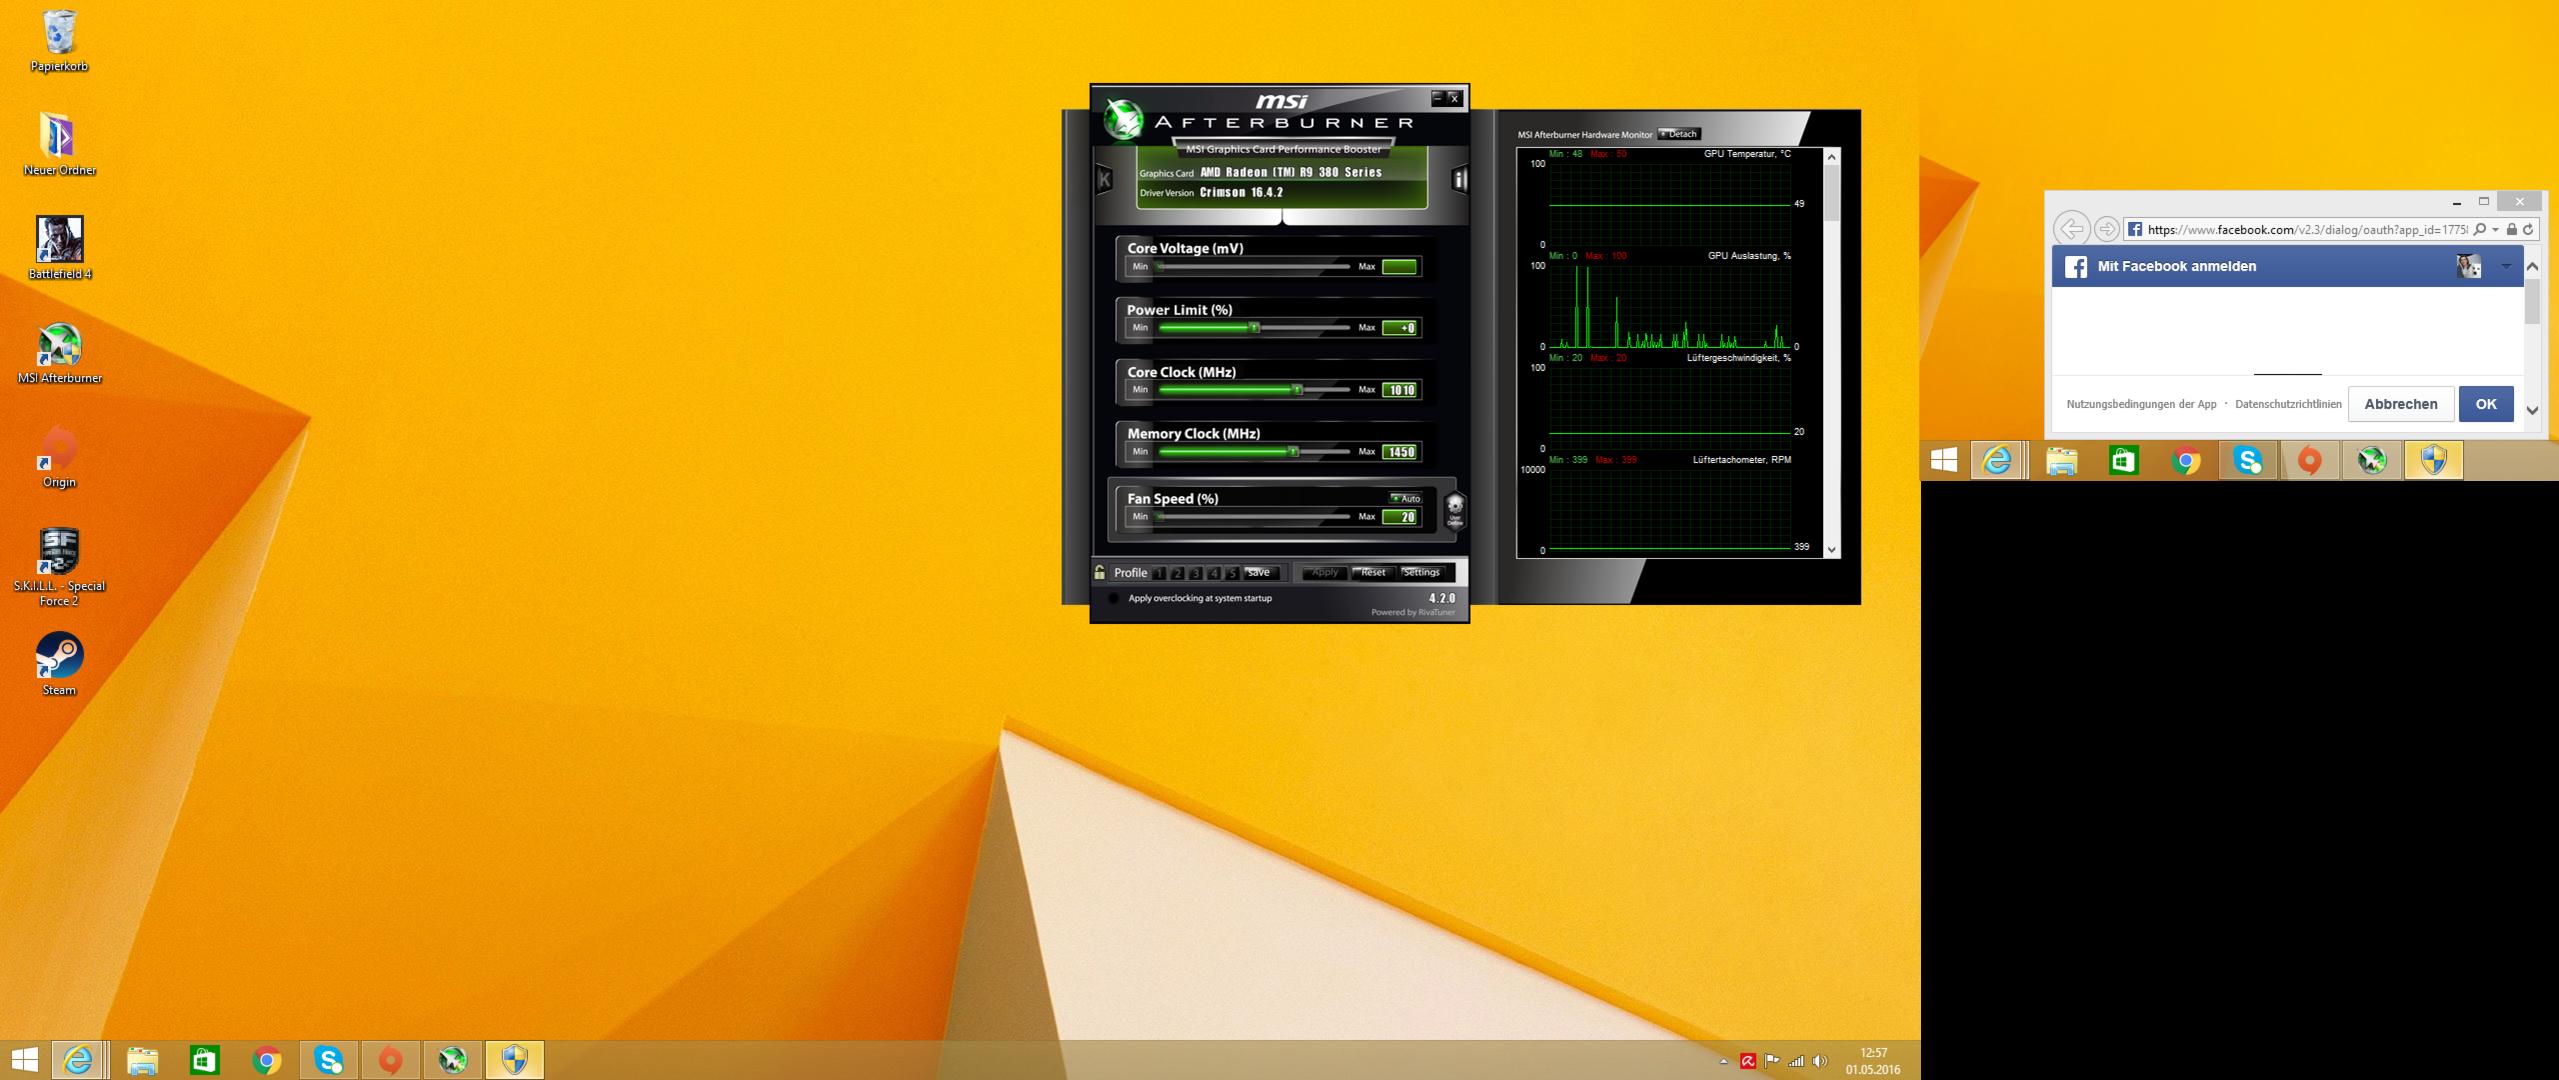Click the Memory Clock value field

1399,452
